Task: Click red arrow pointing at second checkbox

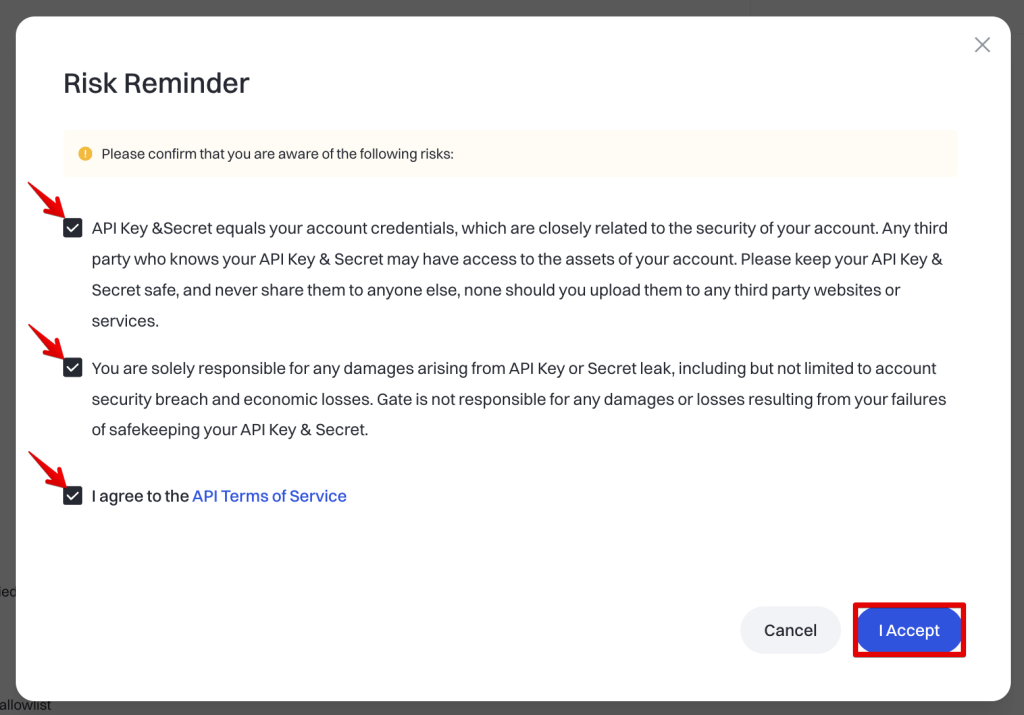Action: coord(46,341)
